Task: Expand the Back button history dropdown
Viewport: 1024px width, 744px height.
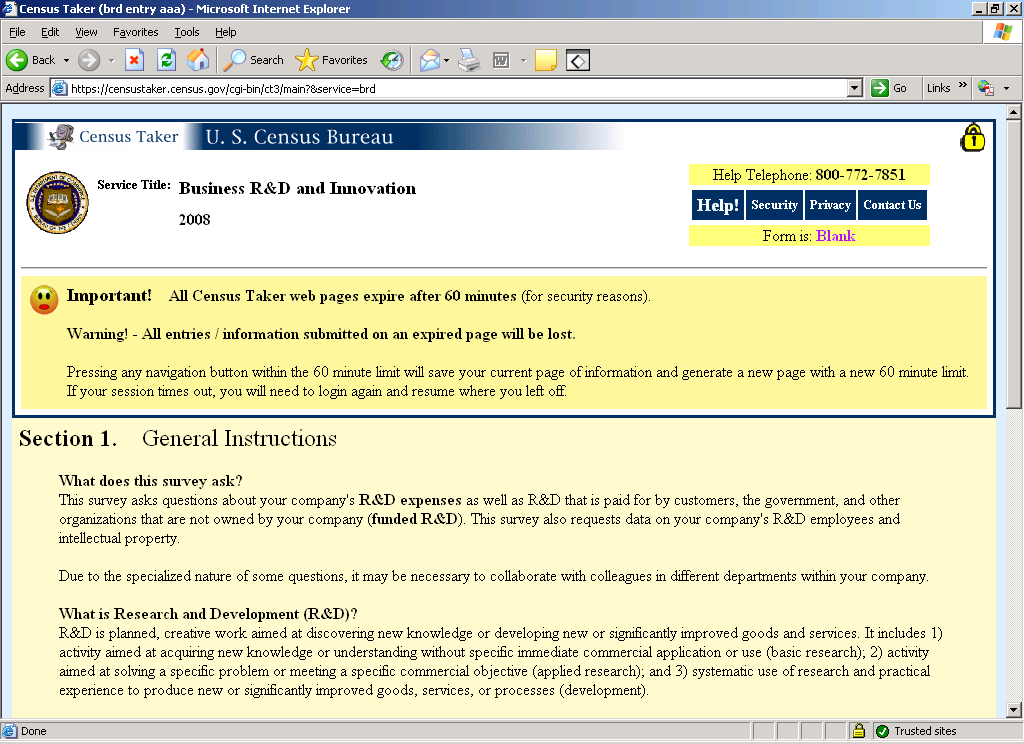Action: point(66,60)
